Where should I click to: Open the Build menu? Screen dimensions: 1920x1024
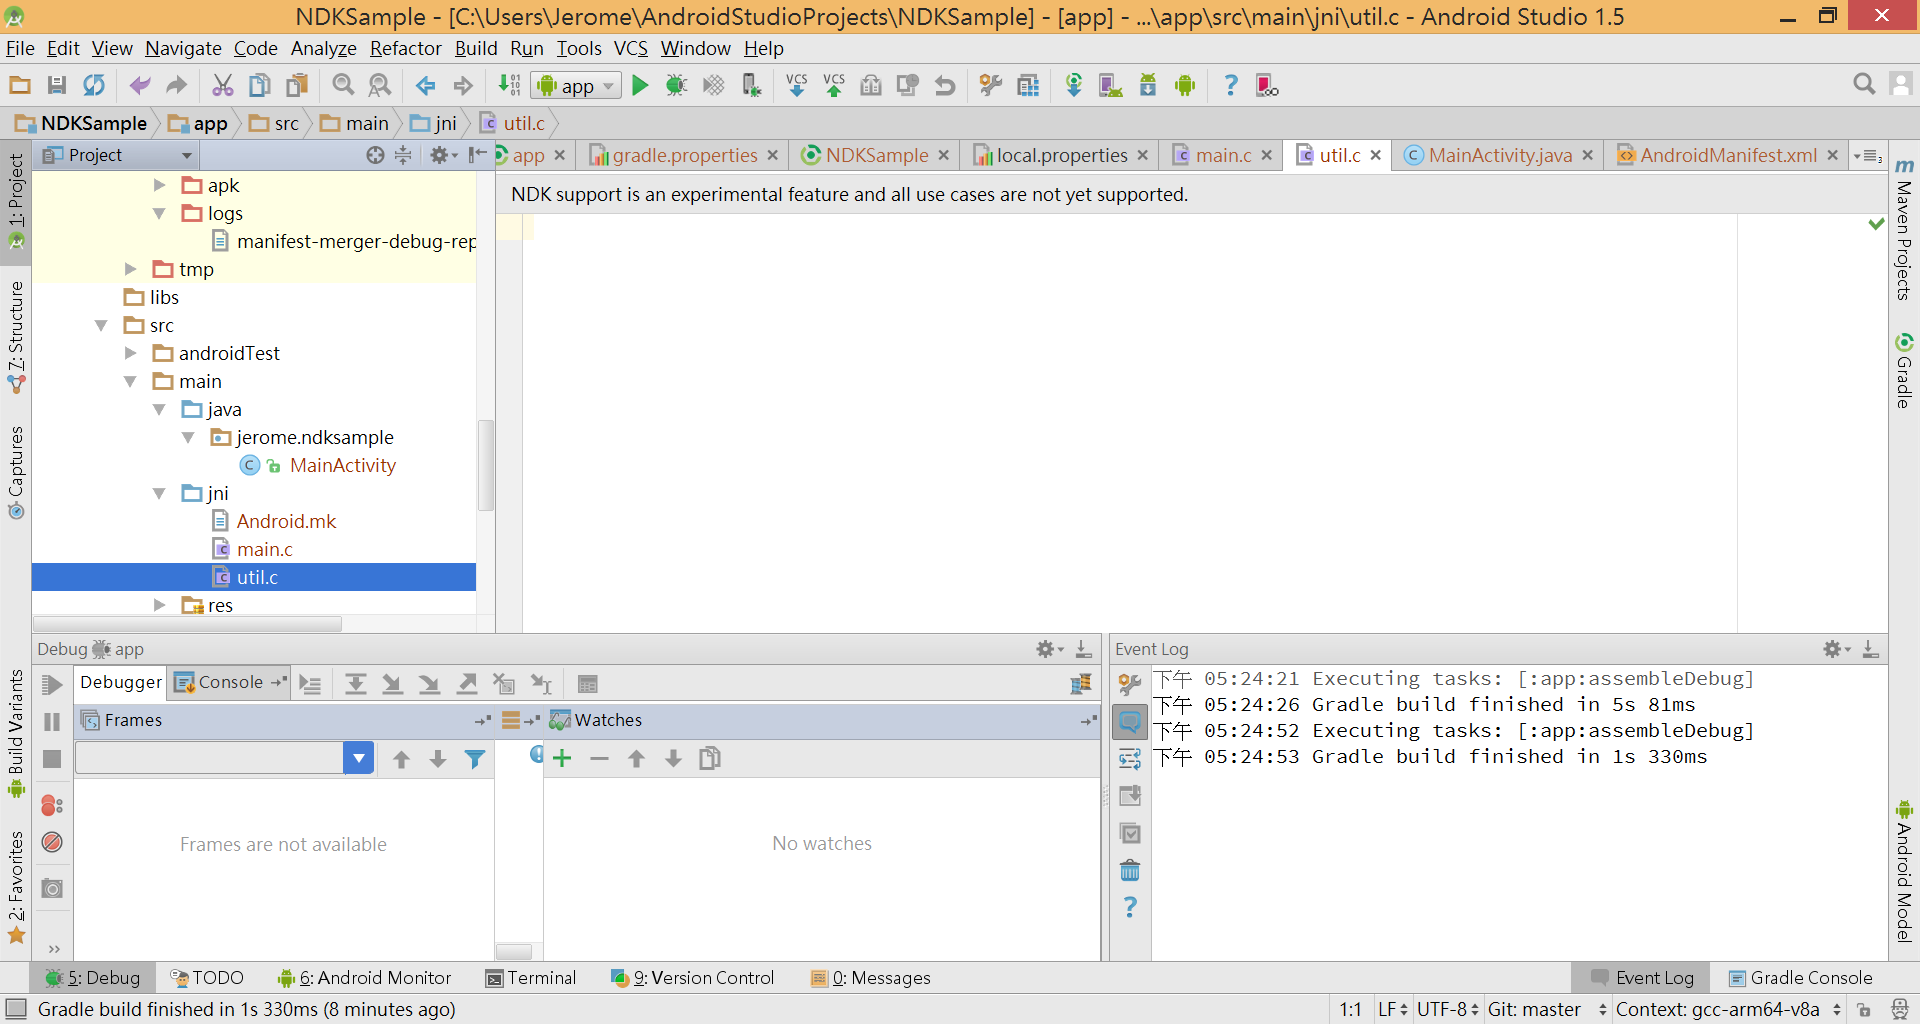[476, 48]
